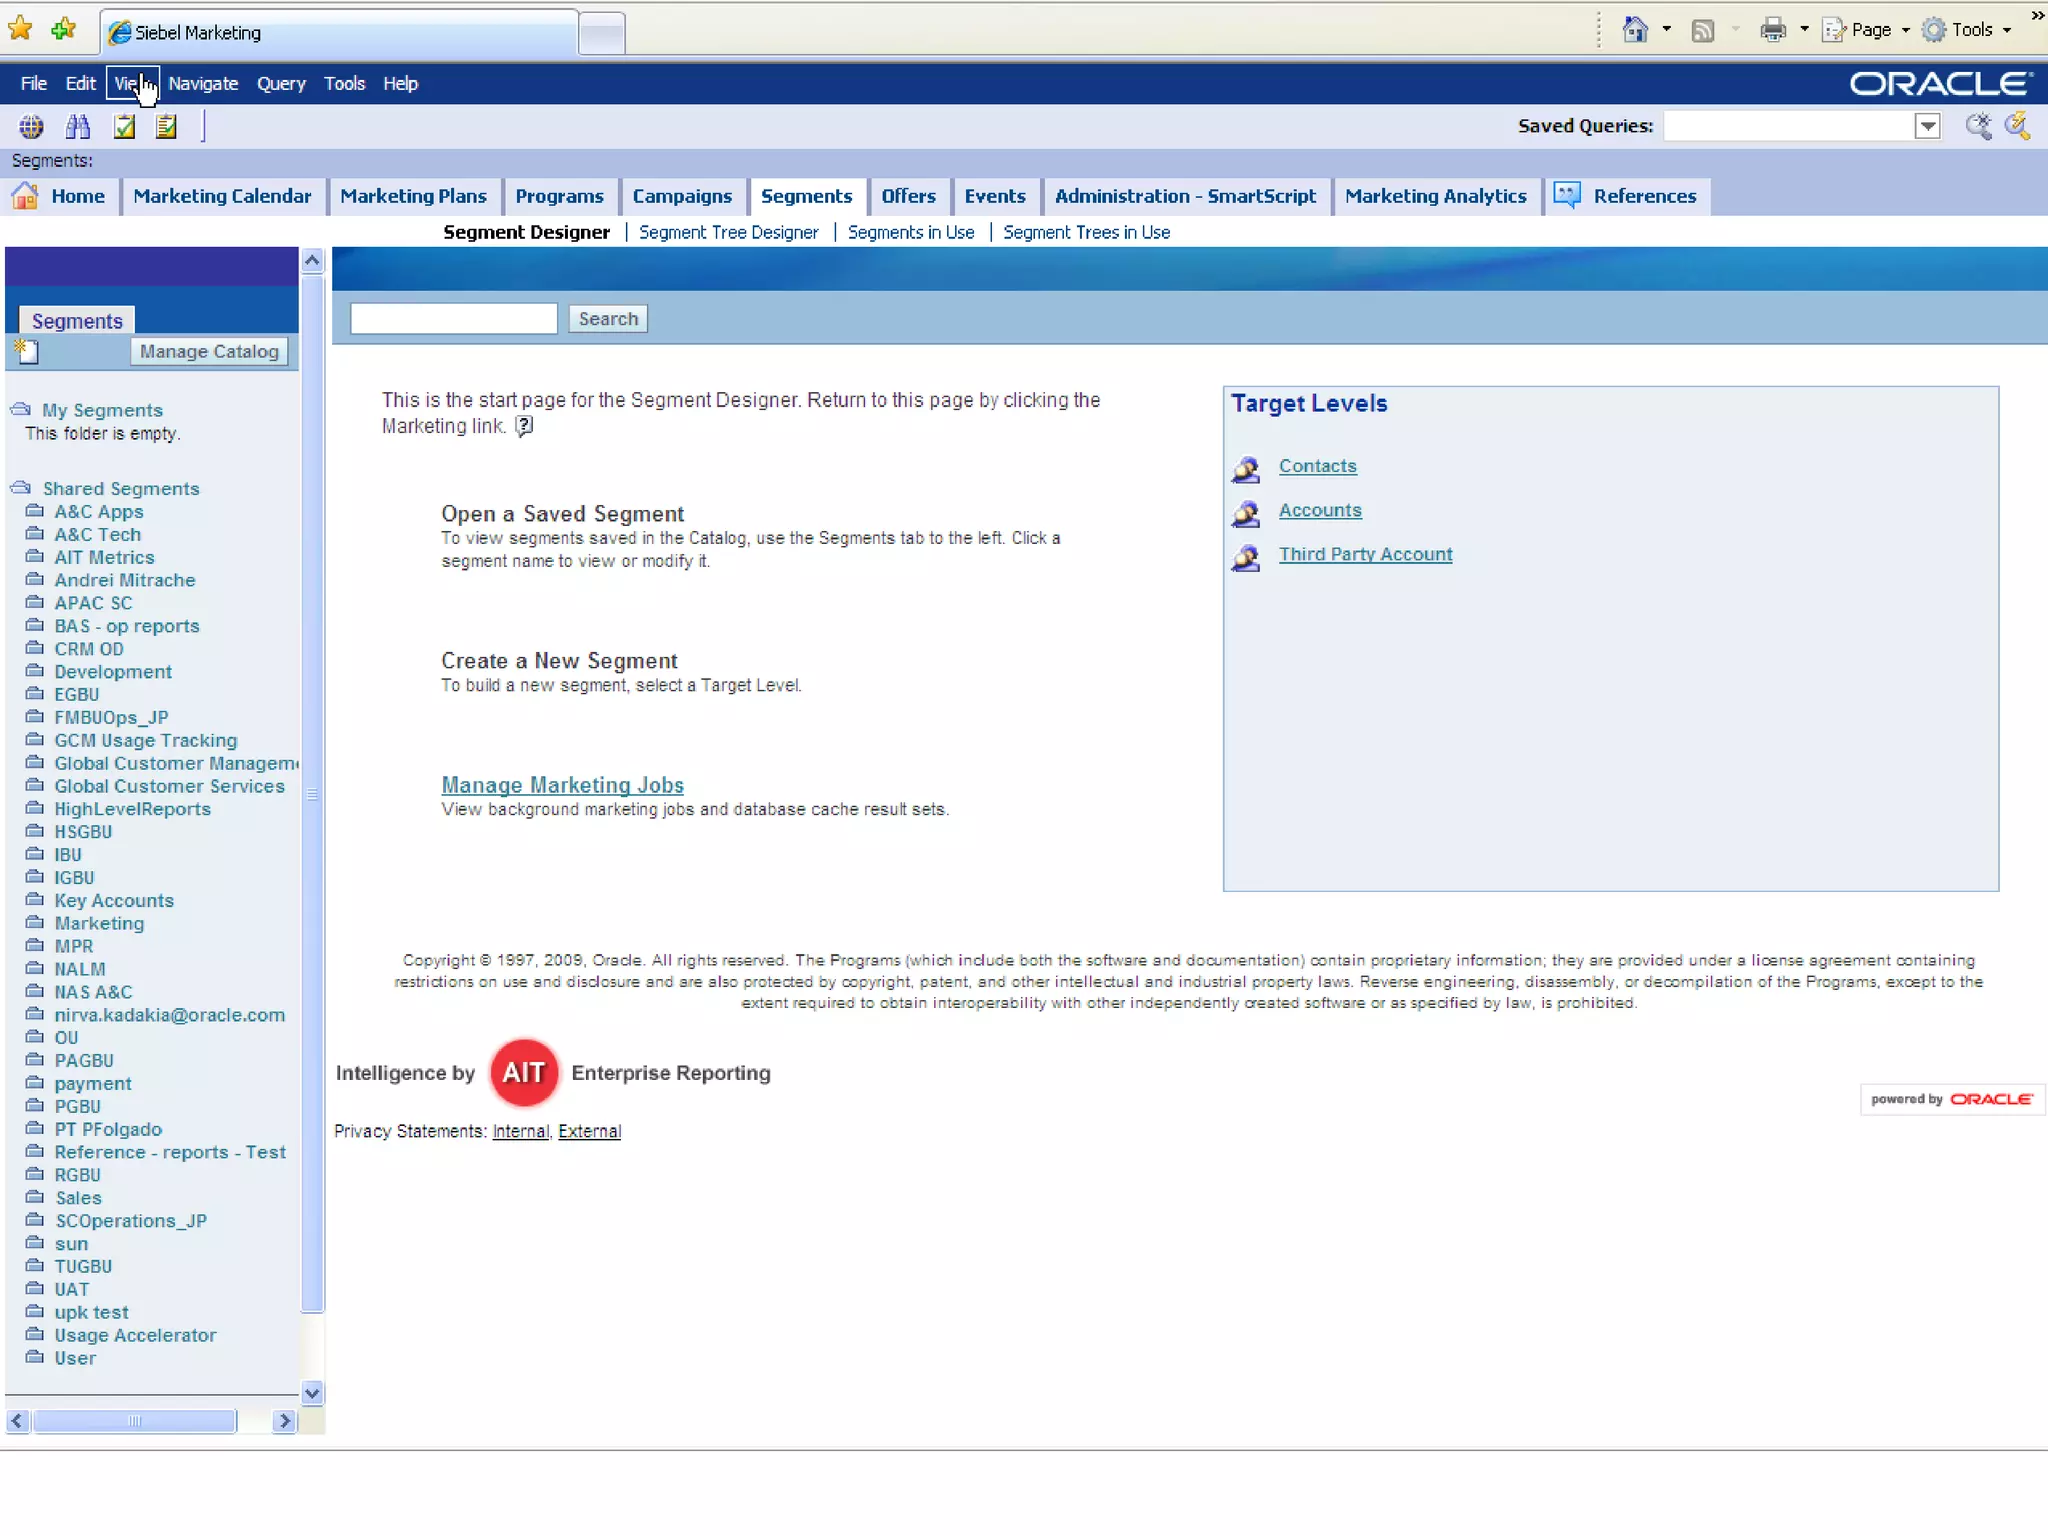This screenshot has height=1536, width=2048.
Task: Open the Global Customer Services folder
Action: [x=169, y=786]
